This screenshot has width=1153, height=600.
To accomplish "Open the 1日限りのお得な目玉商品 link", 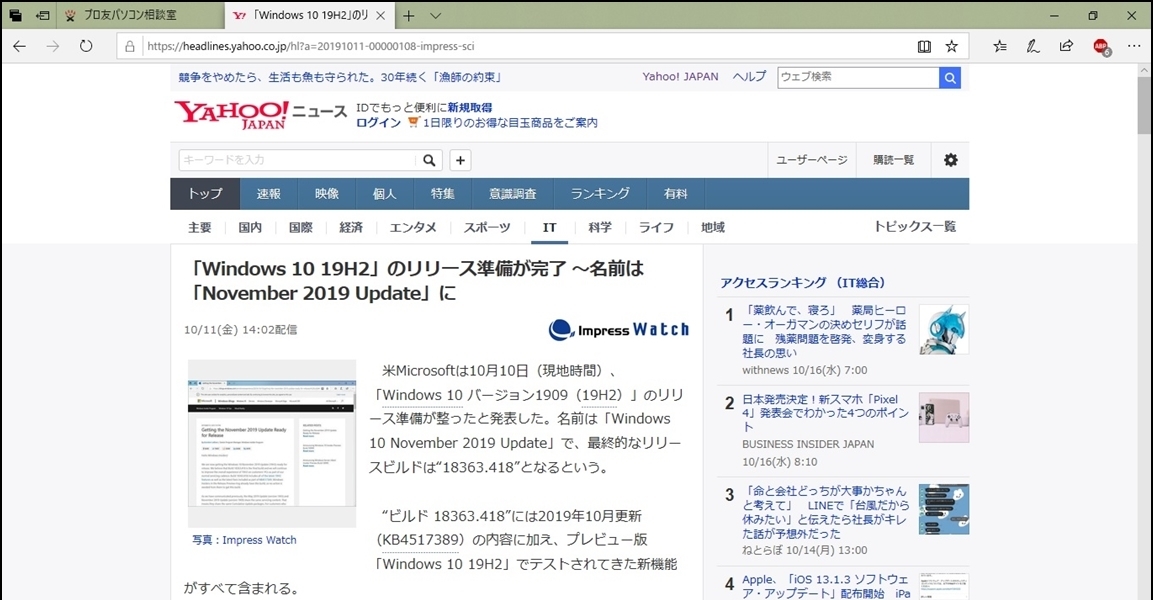I will tap(510, 123).
